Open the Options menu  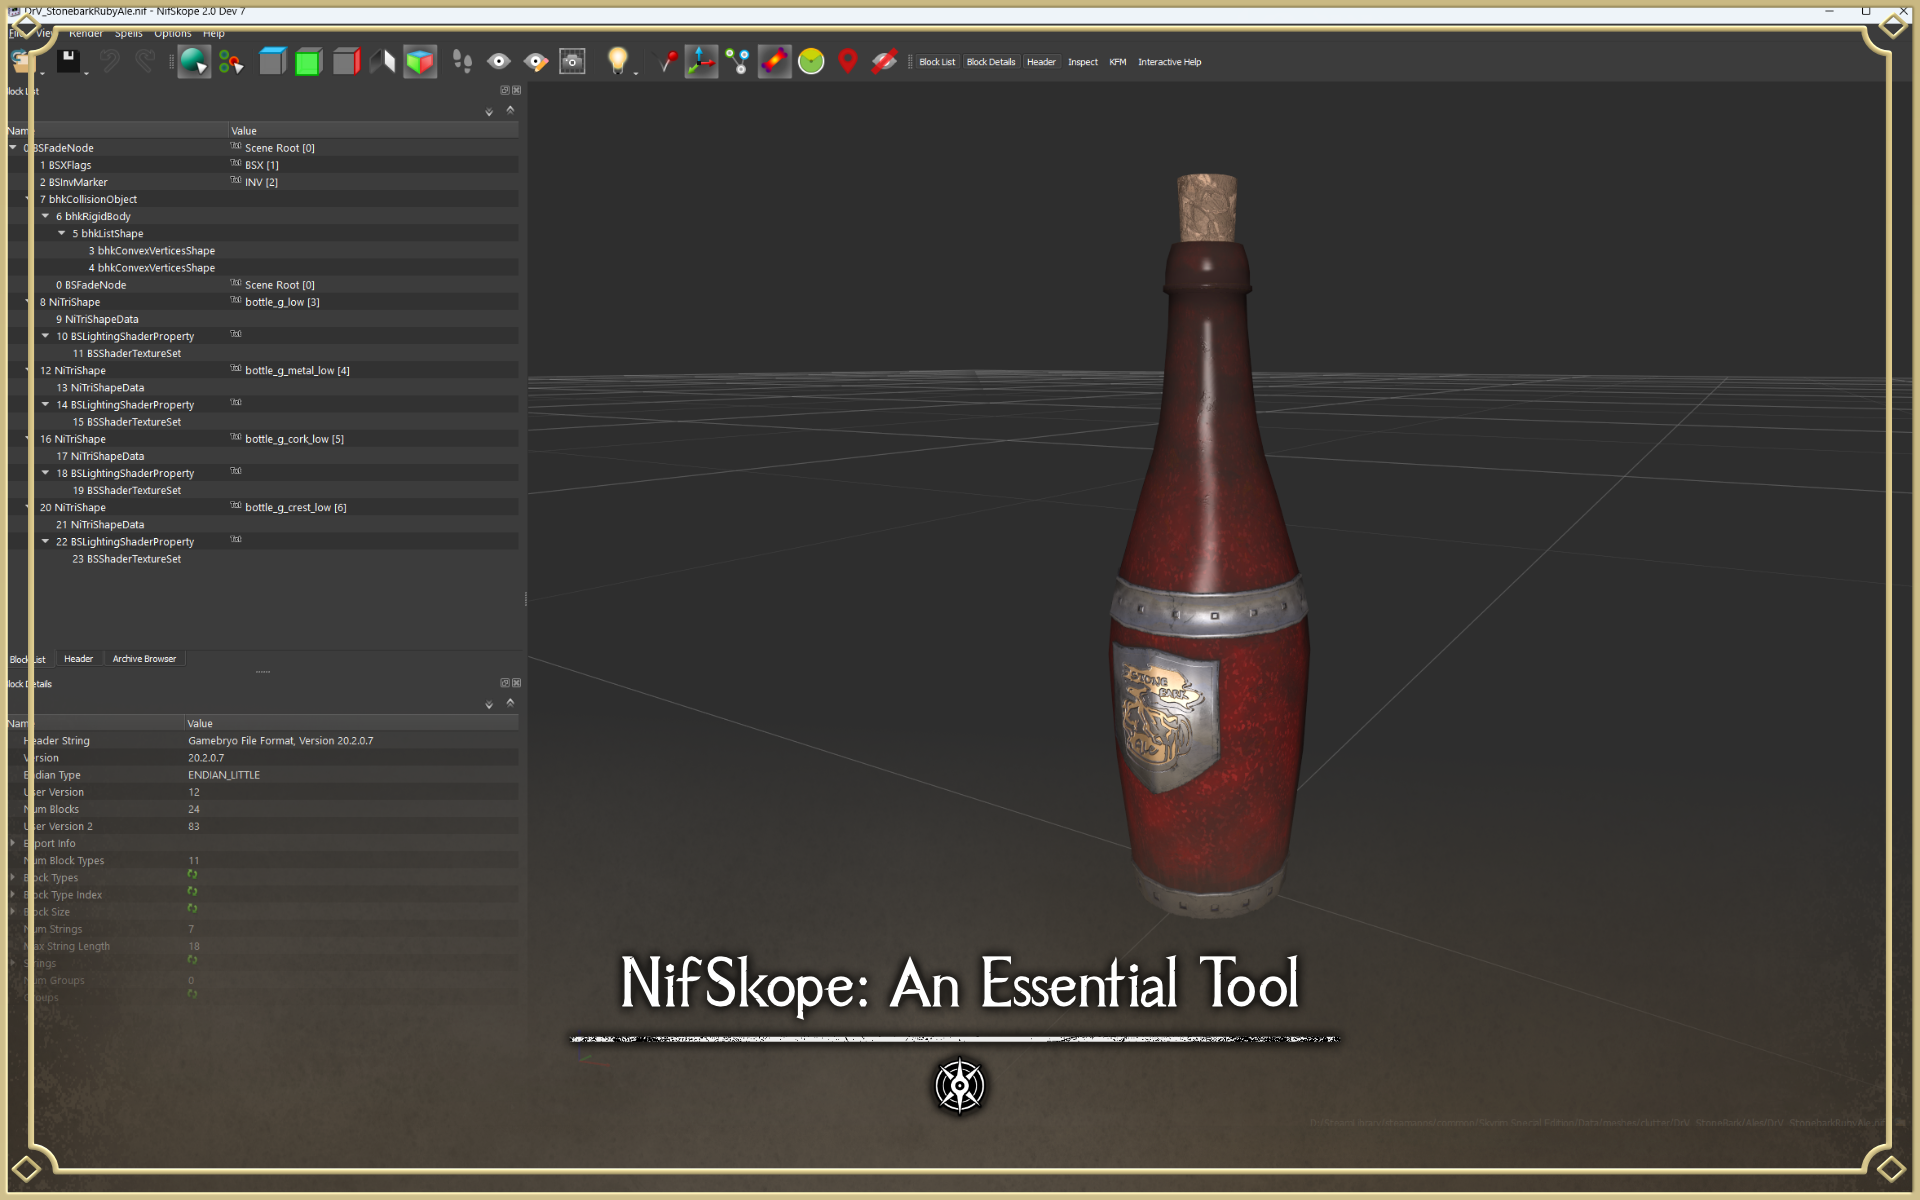click(x=173, y=33)
